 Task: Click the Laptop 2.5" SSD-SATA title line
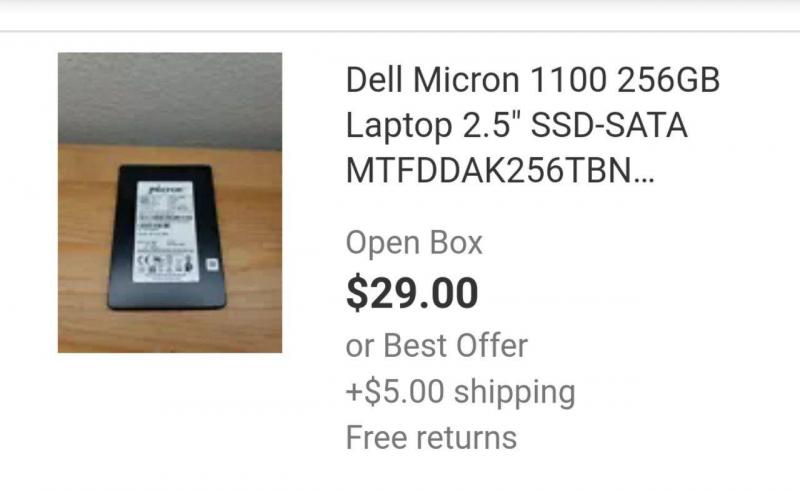click(x=516, y=126)
